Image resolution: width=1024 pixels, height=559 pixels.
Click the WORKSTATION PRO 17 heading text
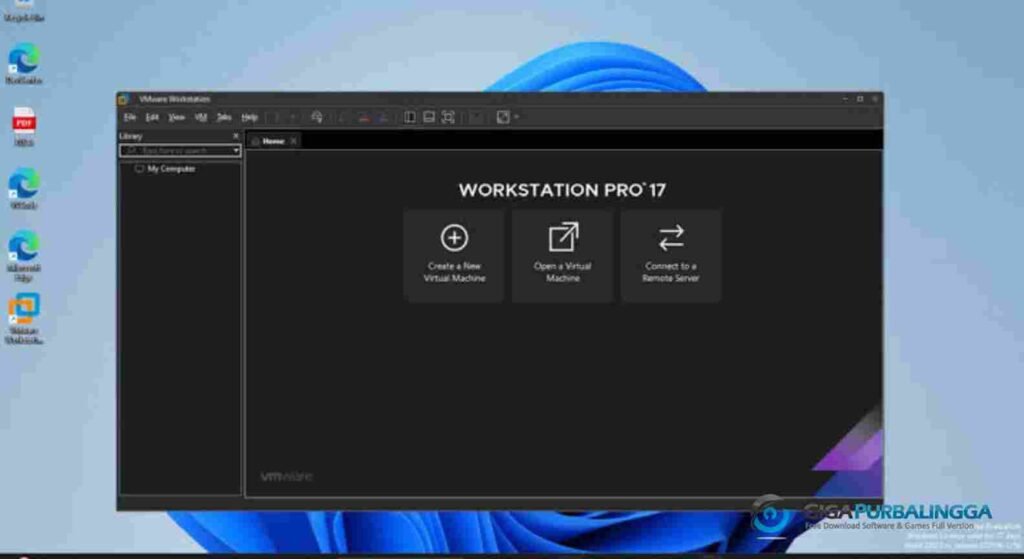pos(562,190)
